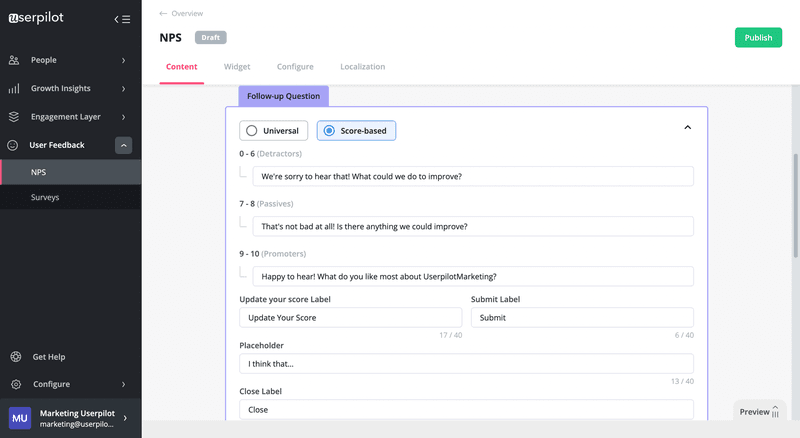The width and height of the screenshot is (800, 438).
Task: Click the Userpilot logo
Action: coord(36,18)
